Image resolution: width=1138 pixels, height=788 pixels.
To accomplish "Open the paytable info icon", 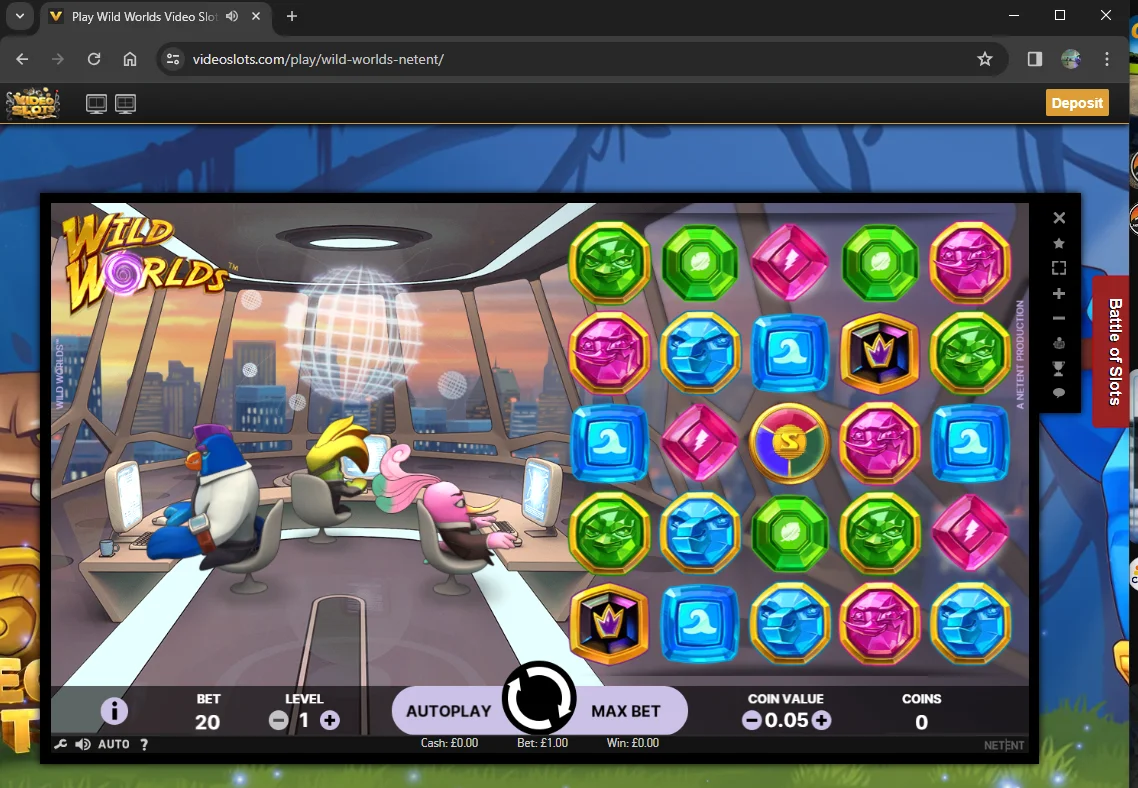I will point(114,711).
